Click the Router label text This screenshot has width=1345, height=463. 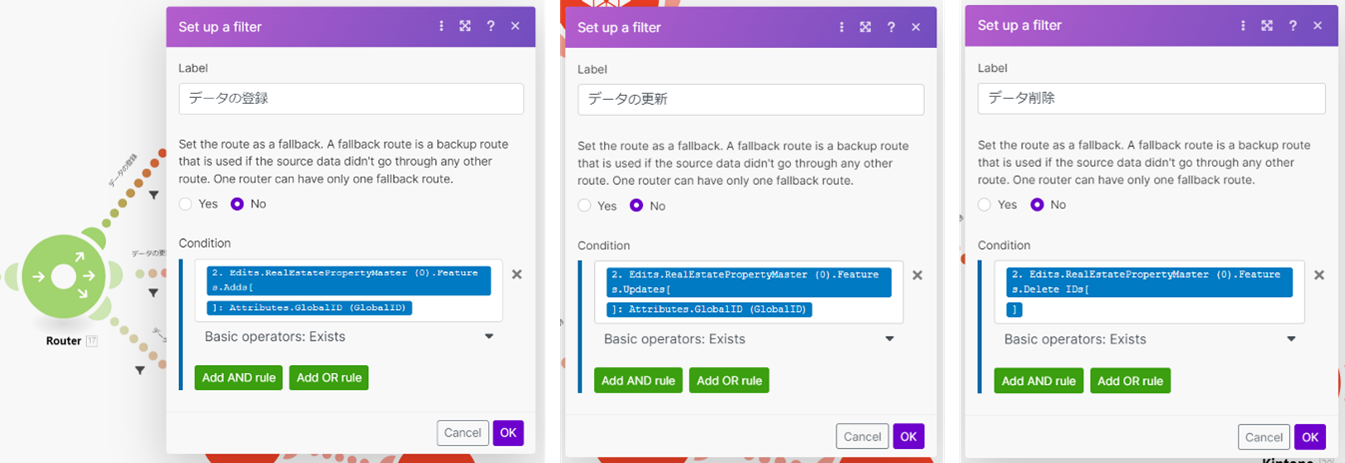point(64,341)
